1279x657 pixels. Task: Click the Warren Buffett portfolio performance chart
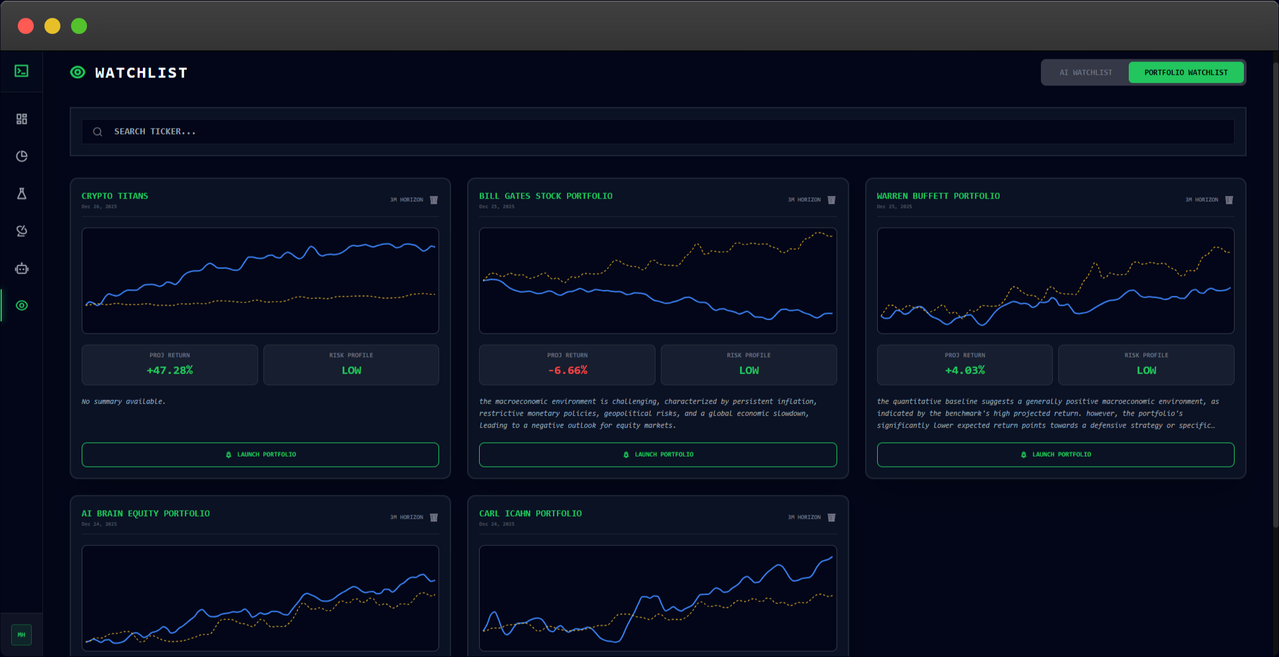1055,281
